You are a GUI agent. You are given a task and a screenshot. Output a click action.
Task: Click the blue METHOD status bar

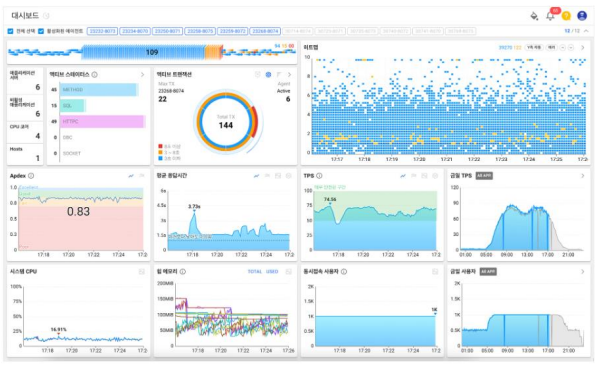(x=99, y=90)
